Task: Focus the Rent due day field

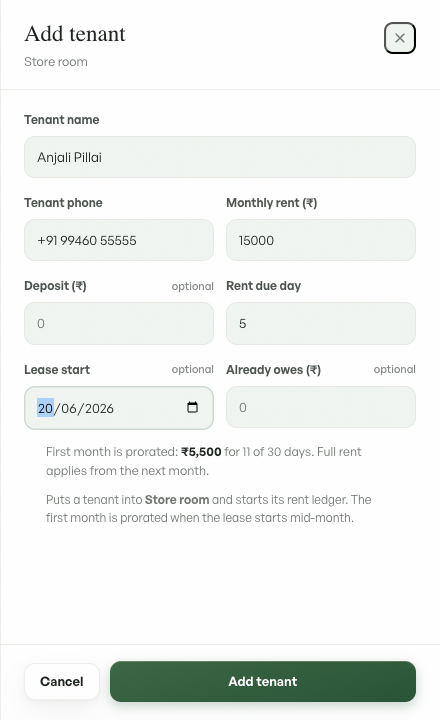Action: point(321,323)
